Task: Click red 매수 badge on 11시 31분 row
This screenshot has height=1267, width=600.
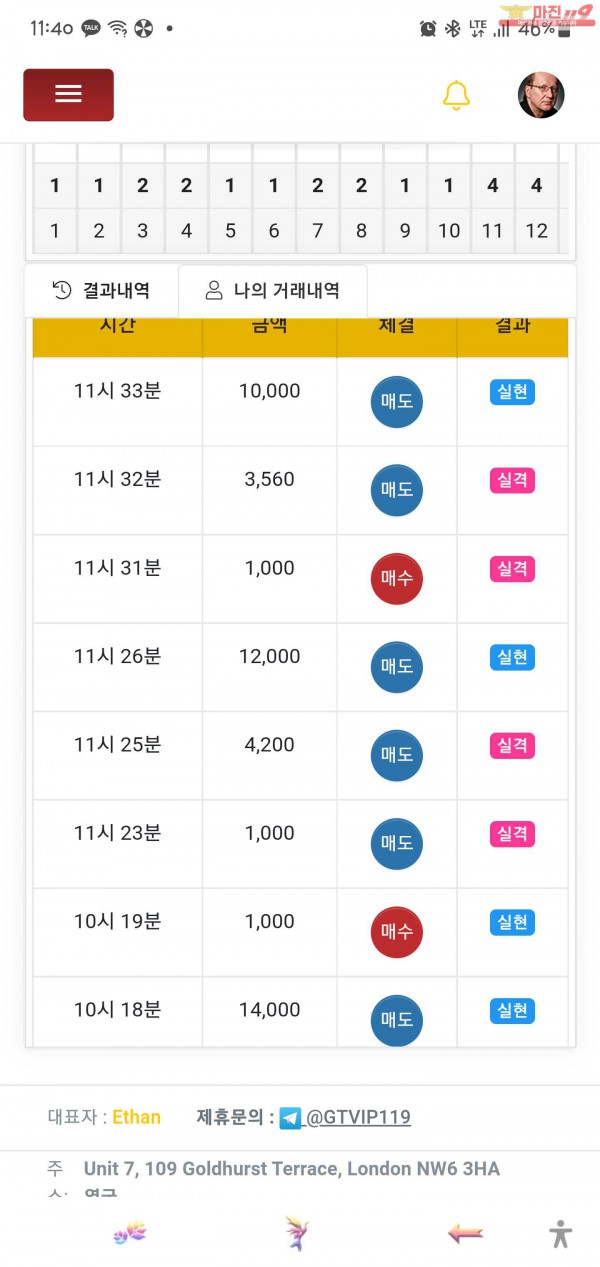Action: point(397,579)
